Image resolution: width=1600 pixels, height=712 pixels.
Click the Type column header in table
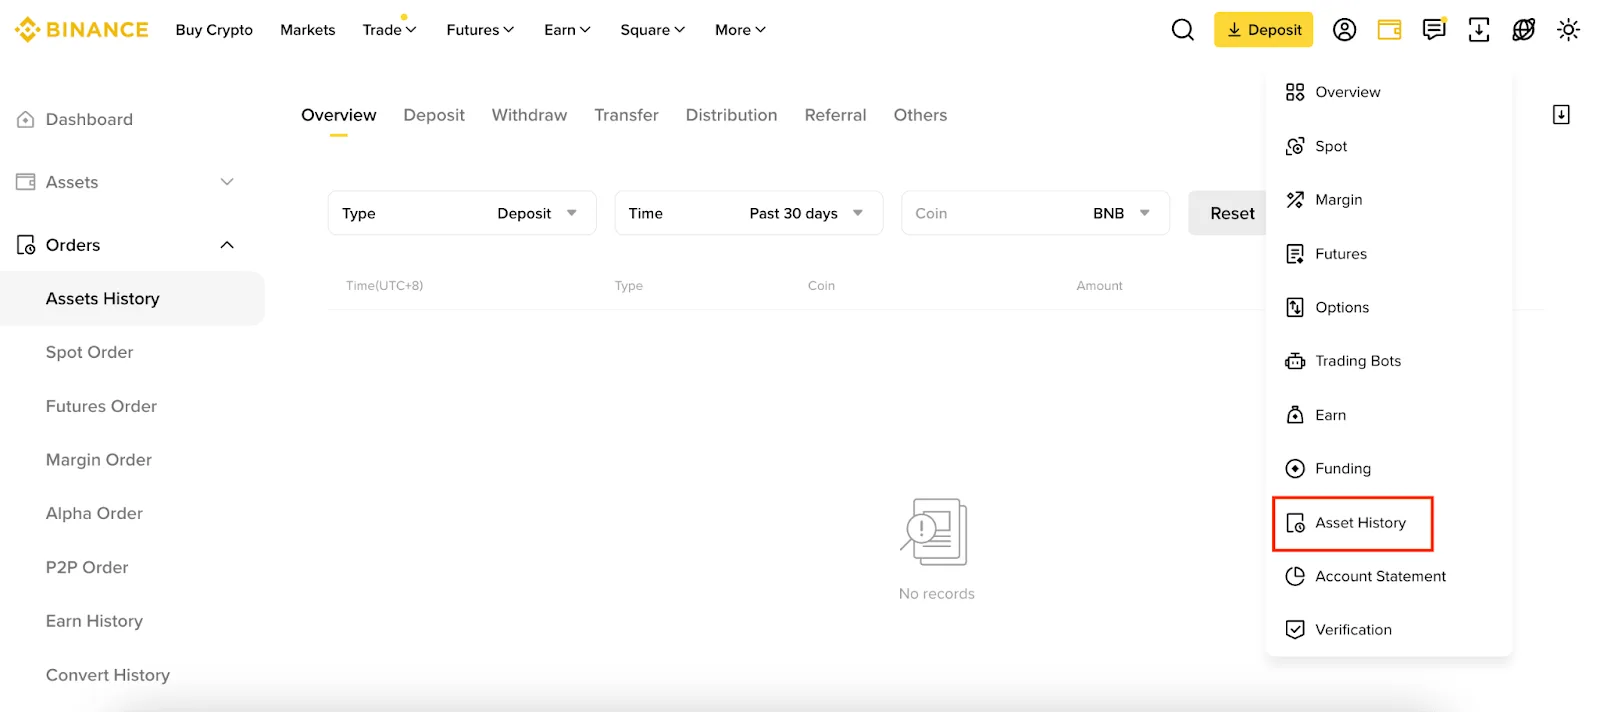628,286
